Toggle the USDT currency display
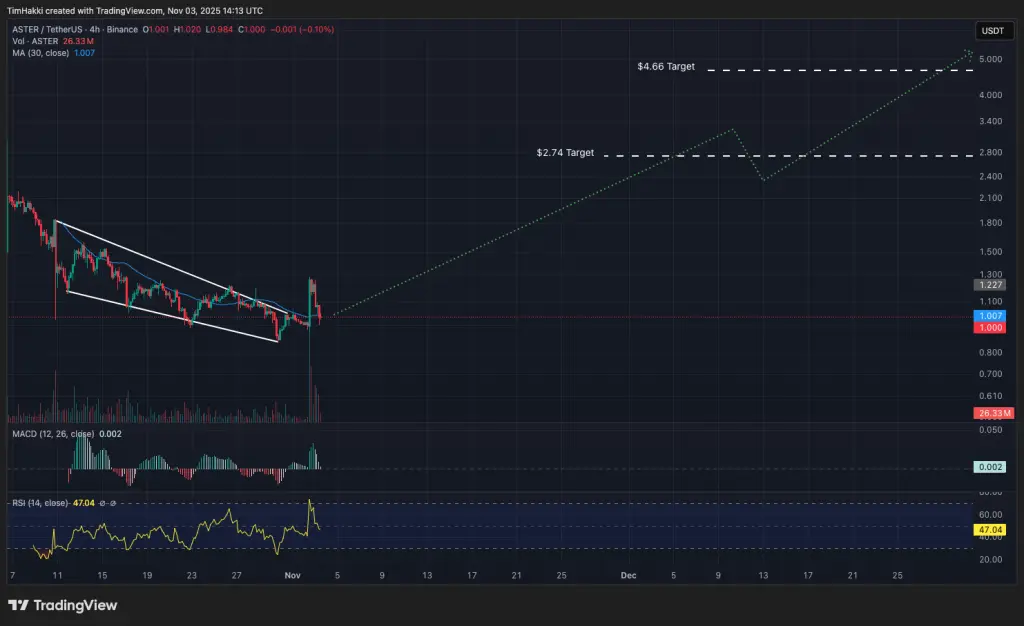Viewport: 1024px width, 626px height. tap(992, 30)
